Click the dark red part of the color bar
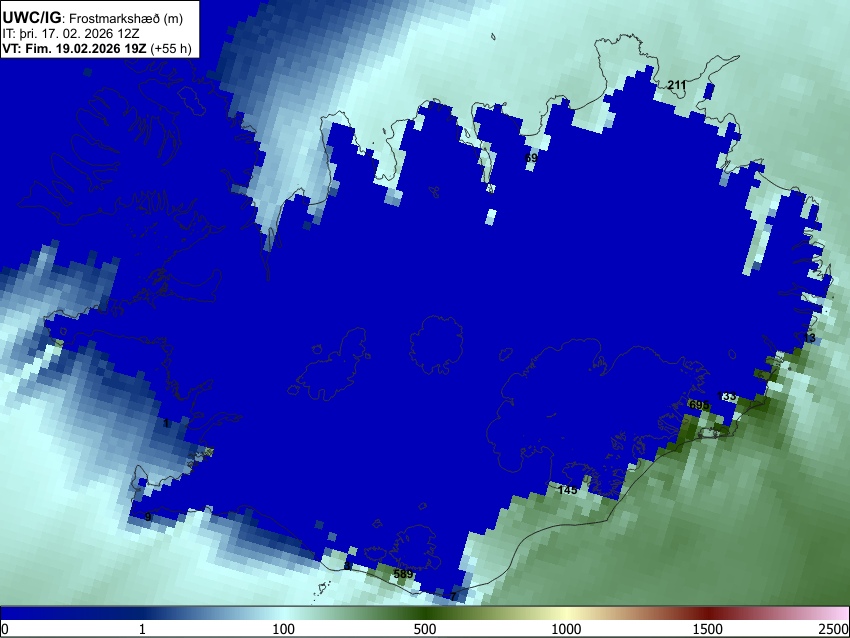Viewport: 850px width, 638px height. click(x=708, y=613)
